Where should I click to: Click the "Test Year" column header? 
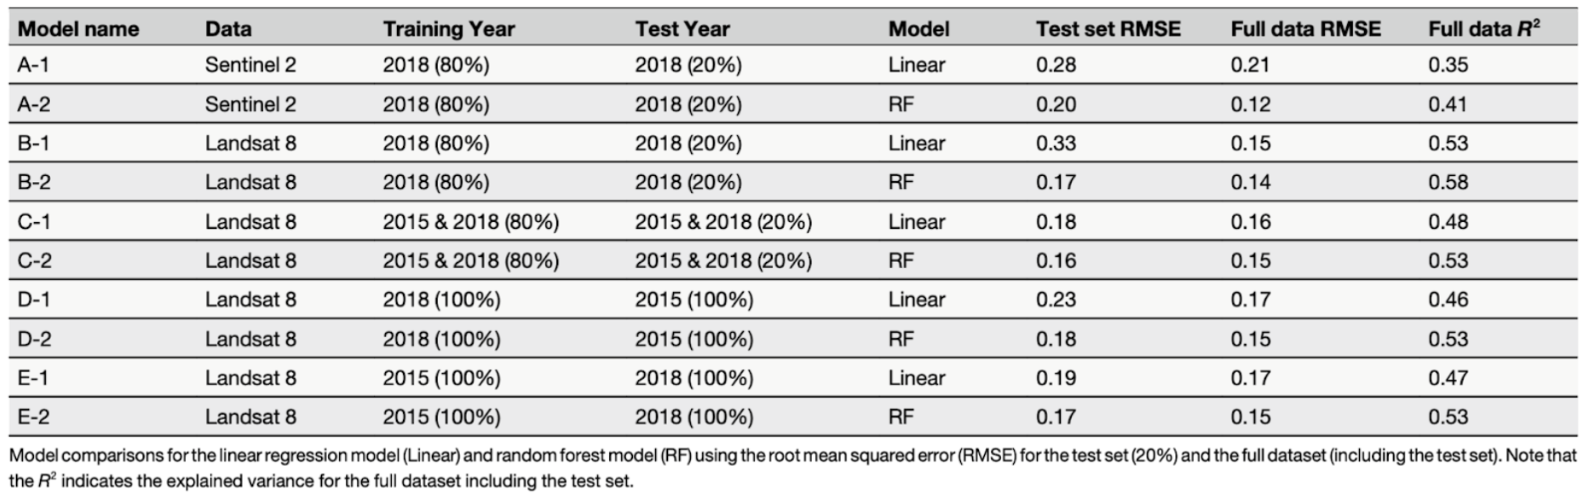(682, 29)
